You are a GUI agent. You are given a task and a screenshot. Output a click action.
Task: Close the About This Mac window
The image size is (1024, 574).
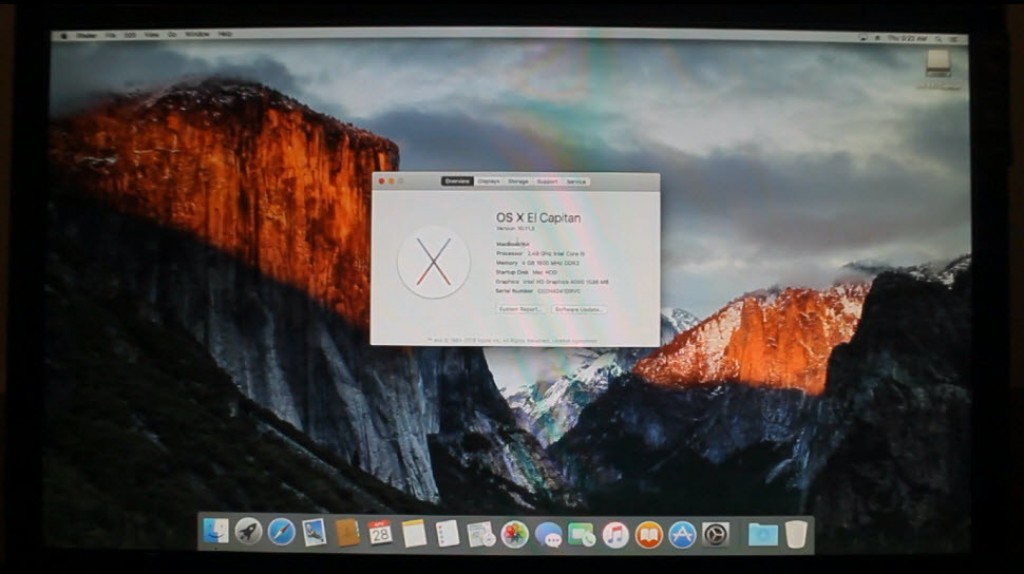381,181
